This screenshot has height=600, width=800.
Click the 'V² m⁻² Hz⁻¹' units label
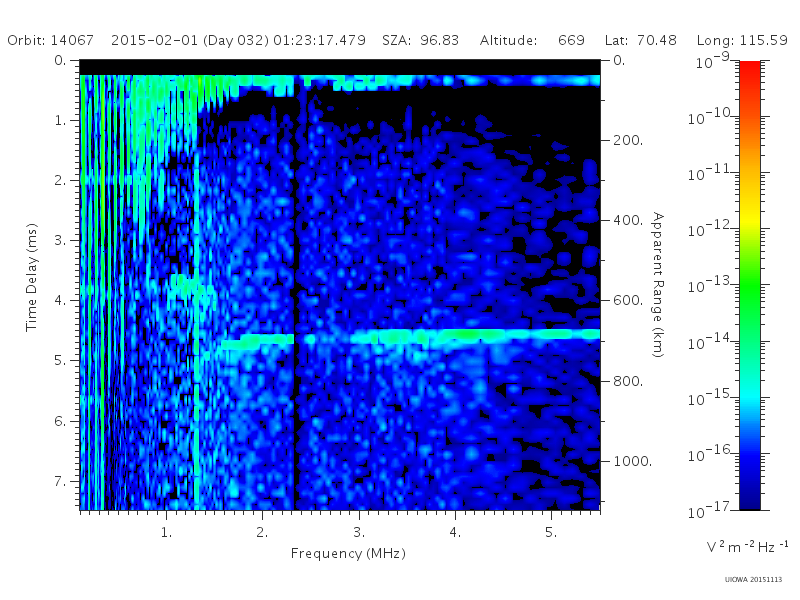pos(747,547)
